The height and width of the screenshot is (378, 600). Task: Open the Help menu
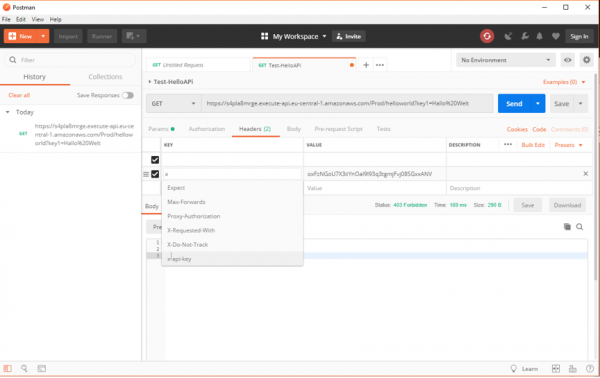(x=55, y=20)
